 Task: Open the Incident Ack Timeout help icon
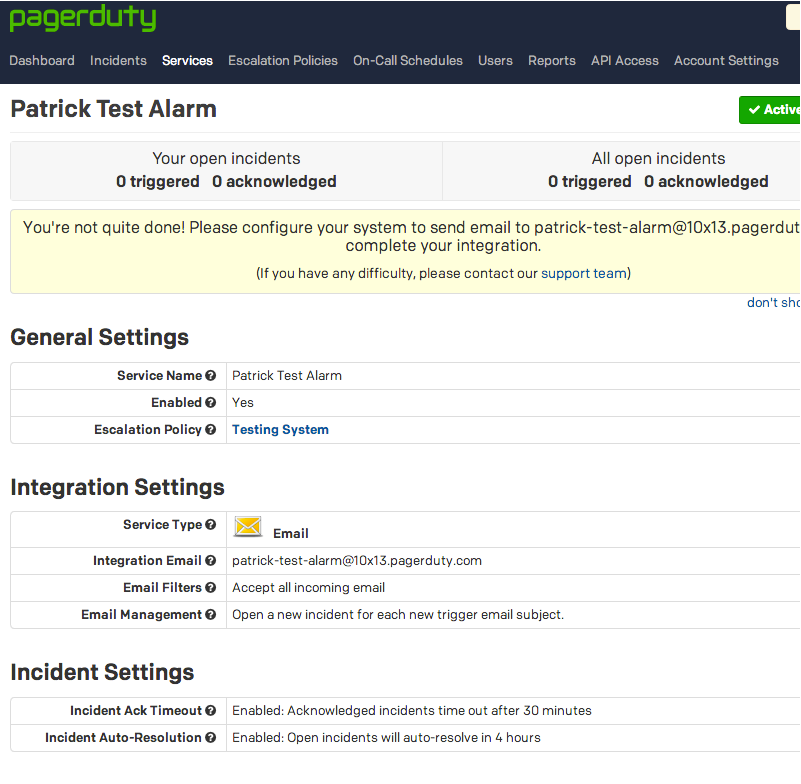[212, 710]
